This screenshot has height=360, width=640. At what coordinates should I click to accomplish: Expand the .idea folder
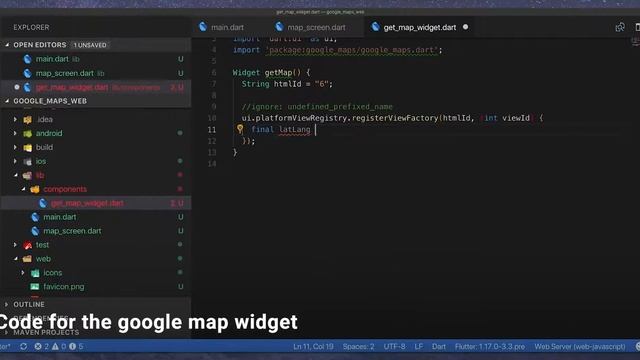click(15, 119)
